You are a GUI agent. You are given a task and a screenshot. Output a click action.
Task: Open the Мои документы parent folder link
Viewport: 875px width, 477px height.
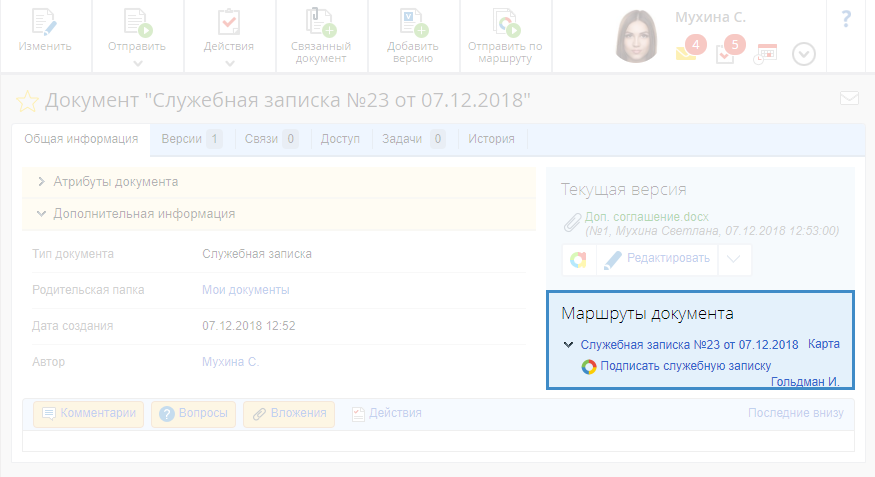(246, 290)
